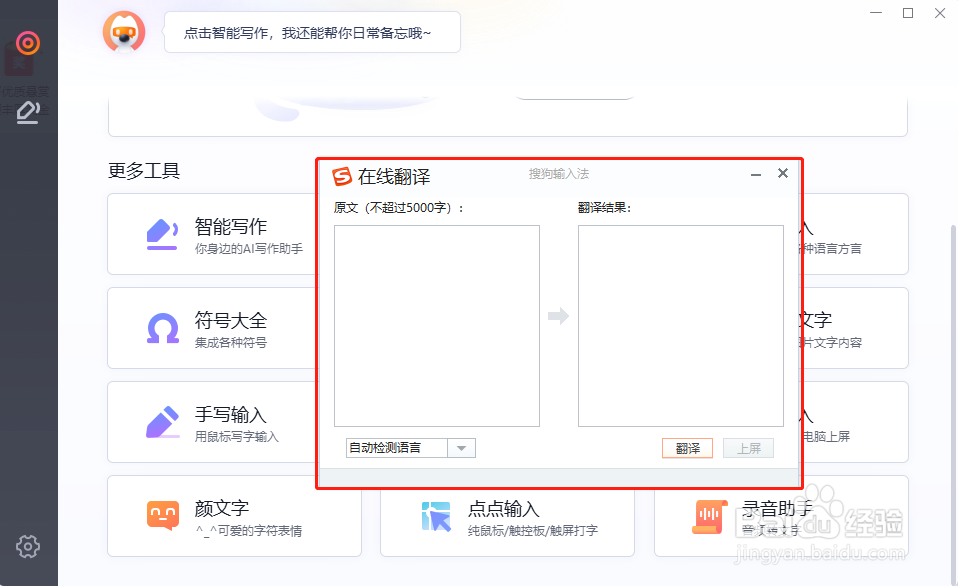958x586 pixels.
Task: Select the writing pen icon in sidebar
Action: click(28, 112)
